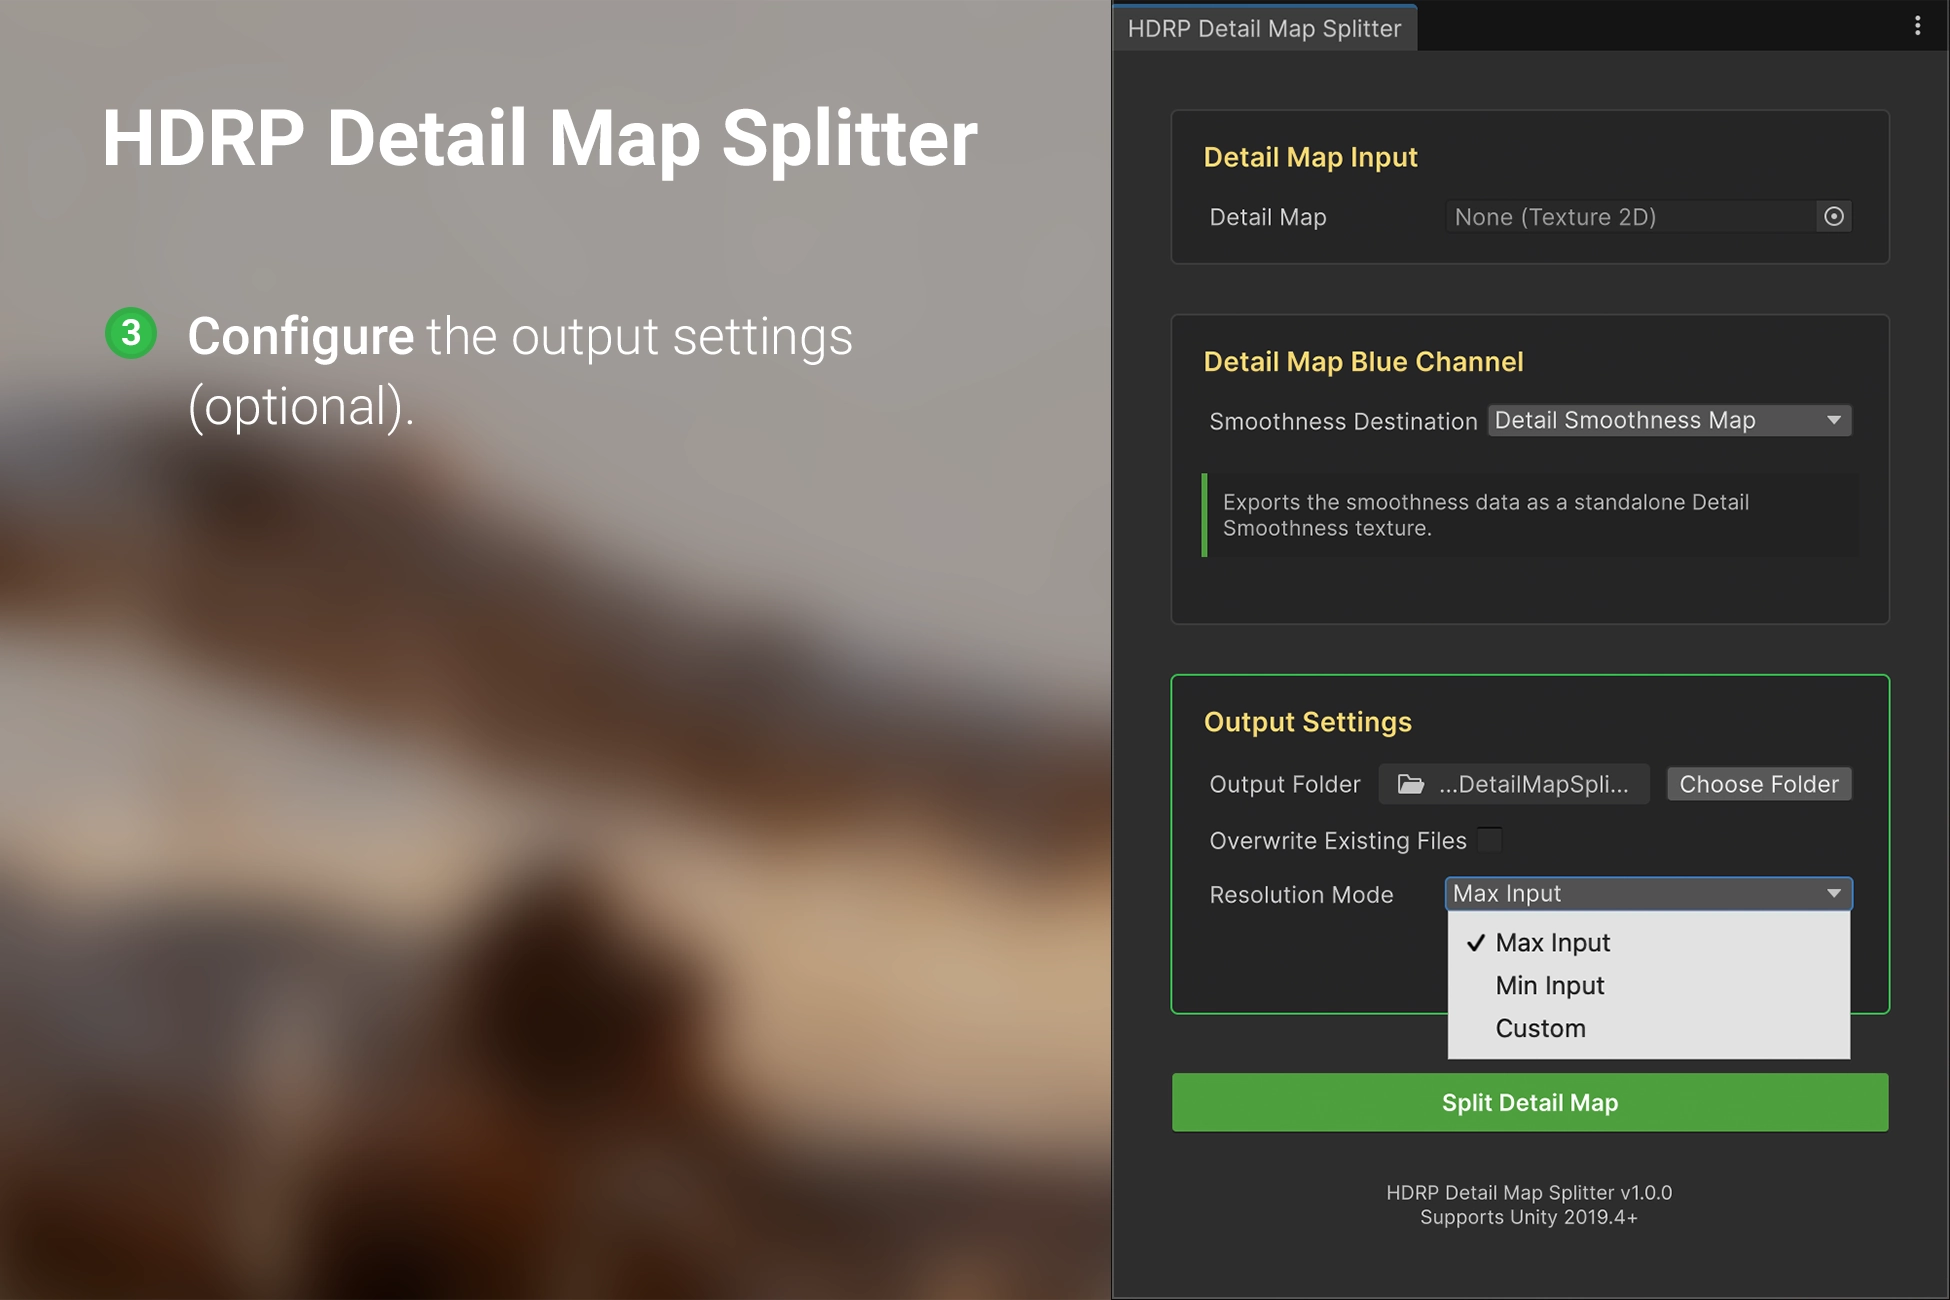Click the Smoothness Destination dropdown arrow
This screenshot has width=1950, height=1300.
[1833, 421]
